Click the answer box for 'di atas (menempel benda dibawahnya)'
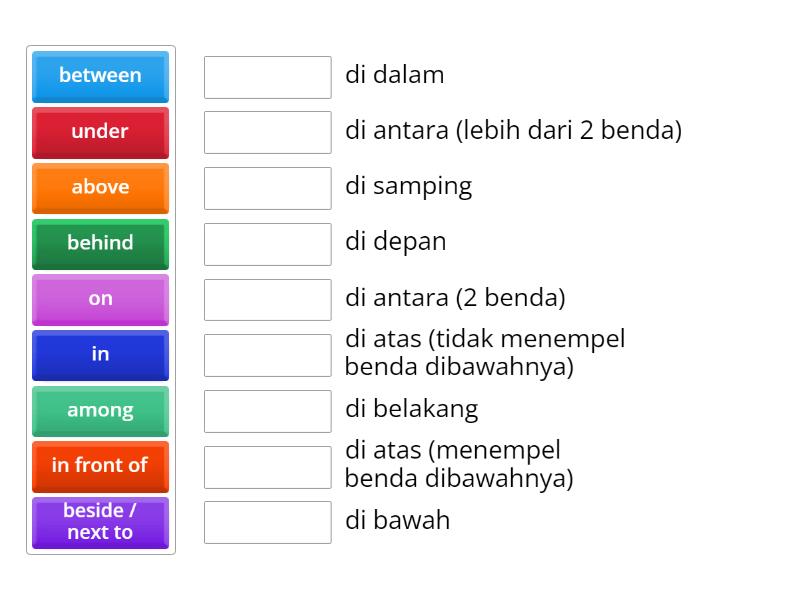This screenshot has width=800, height=600. (x=267, y=464)
